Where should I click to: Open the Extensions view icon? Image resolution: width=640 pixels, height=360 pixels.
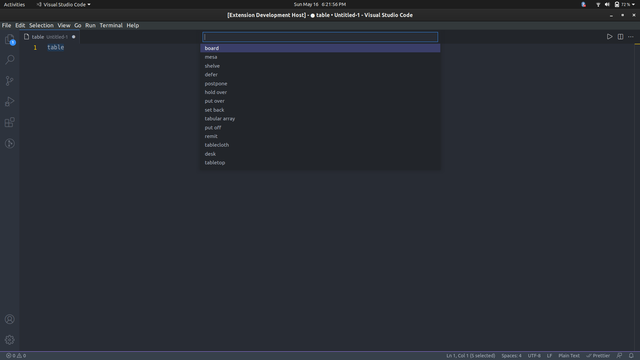tap(10, 122)
